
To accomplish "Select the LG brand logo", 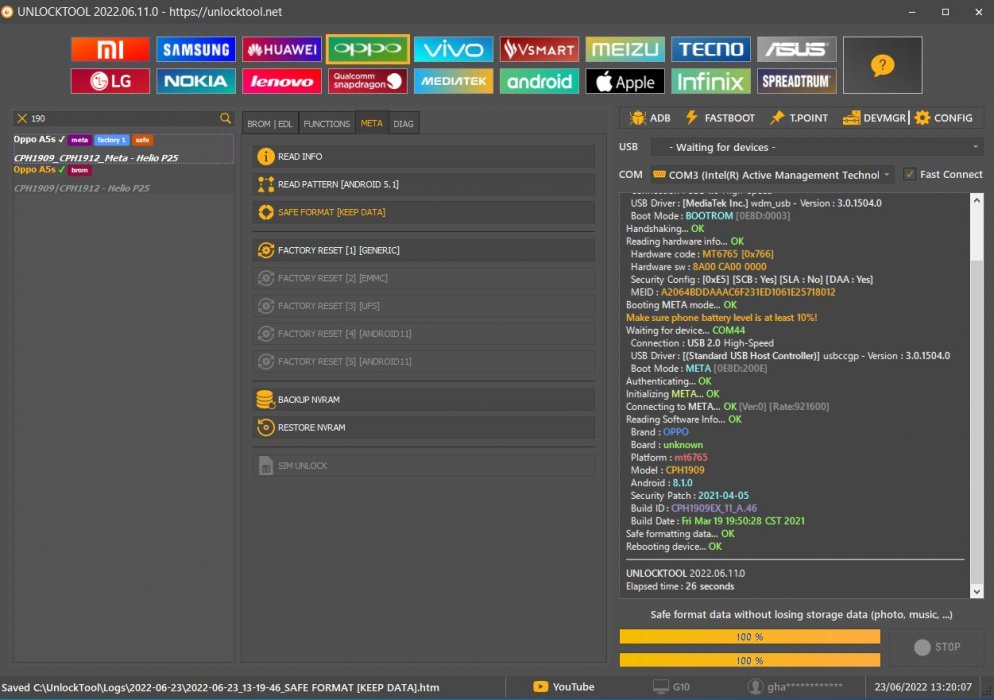I will tap(110, 81).
